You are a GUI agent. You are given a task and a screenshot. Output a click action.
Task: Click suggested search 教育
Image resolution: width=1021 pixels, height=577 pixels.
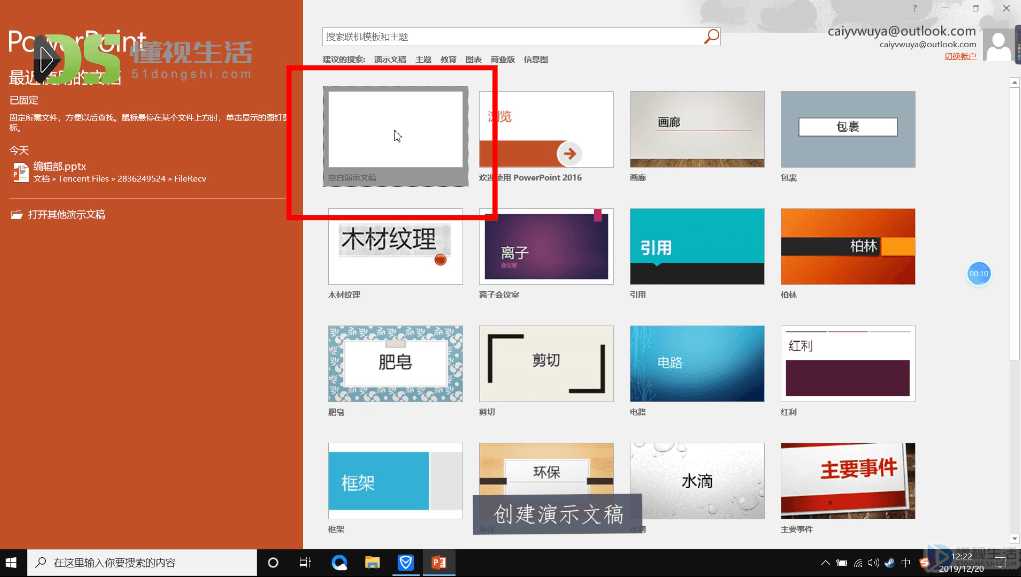click(x=448, y=59)
